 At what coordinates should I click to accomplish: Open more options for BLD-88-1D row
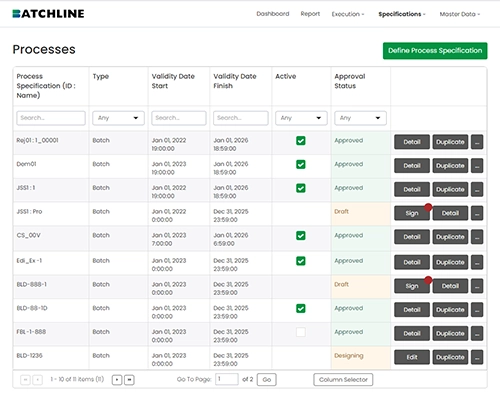477,310
